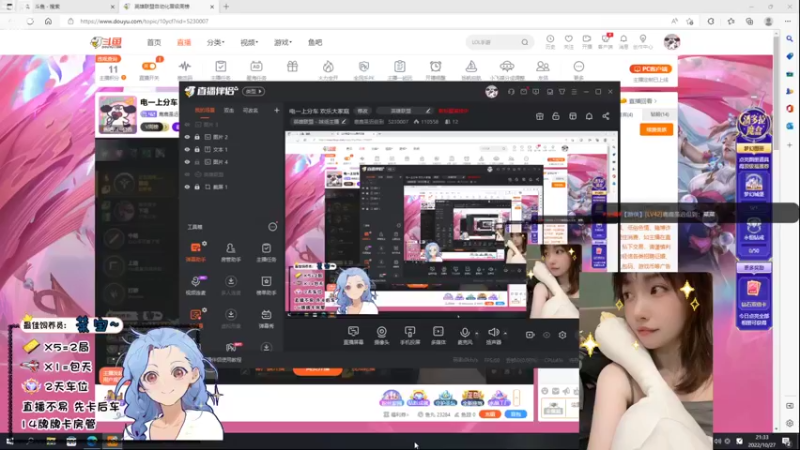Add 手机投屏 phone casting source
The height and width of the screenshot is (450, 800).
point(409,336)
